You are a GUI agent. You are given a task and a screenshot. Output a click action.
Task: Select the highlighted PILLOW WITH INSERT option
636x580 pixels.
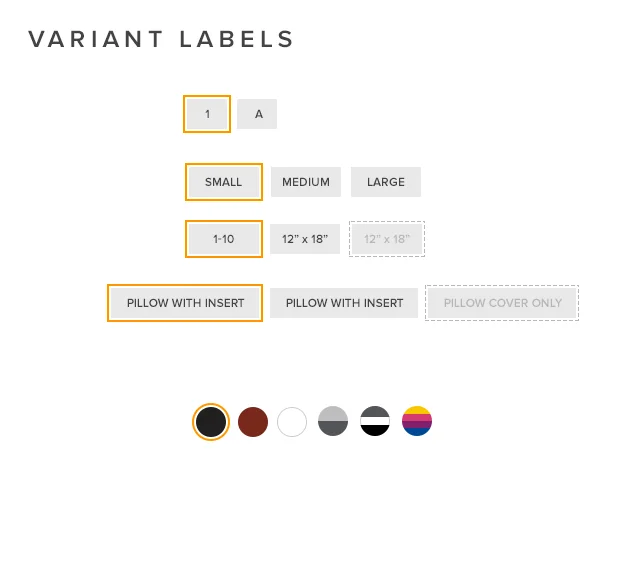(x=185, y=303)
